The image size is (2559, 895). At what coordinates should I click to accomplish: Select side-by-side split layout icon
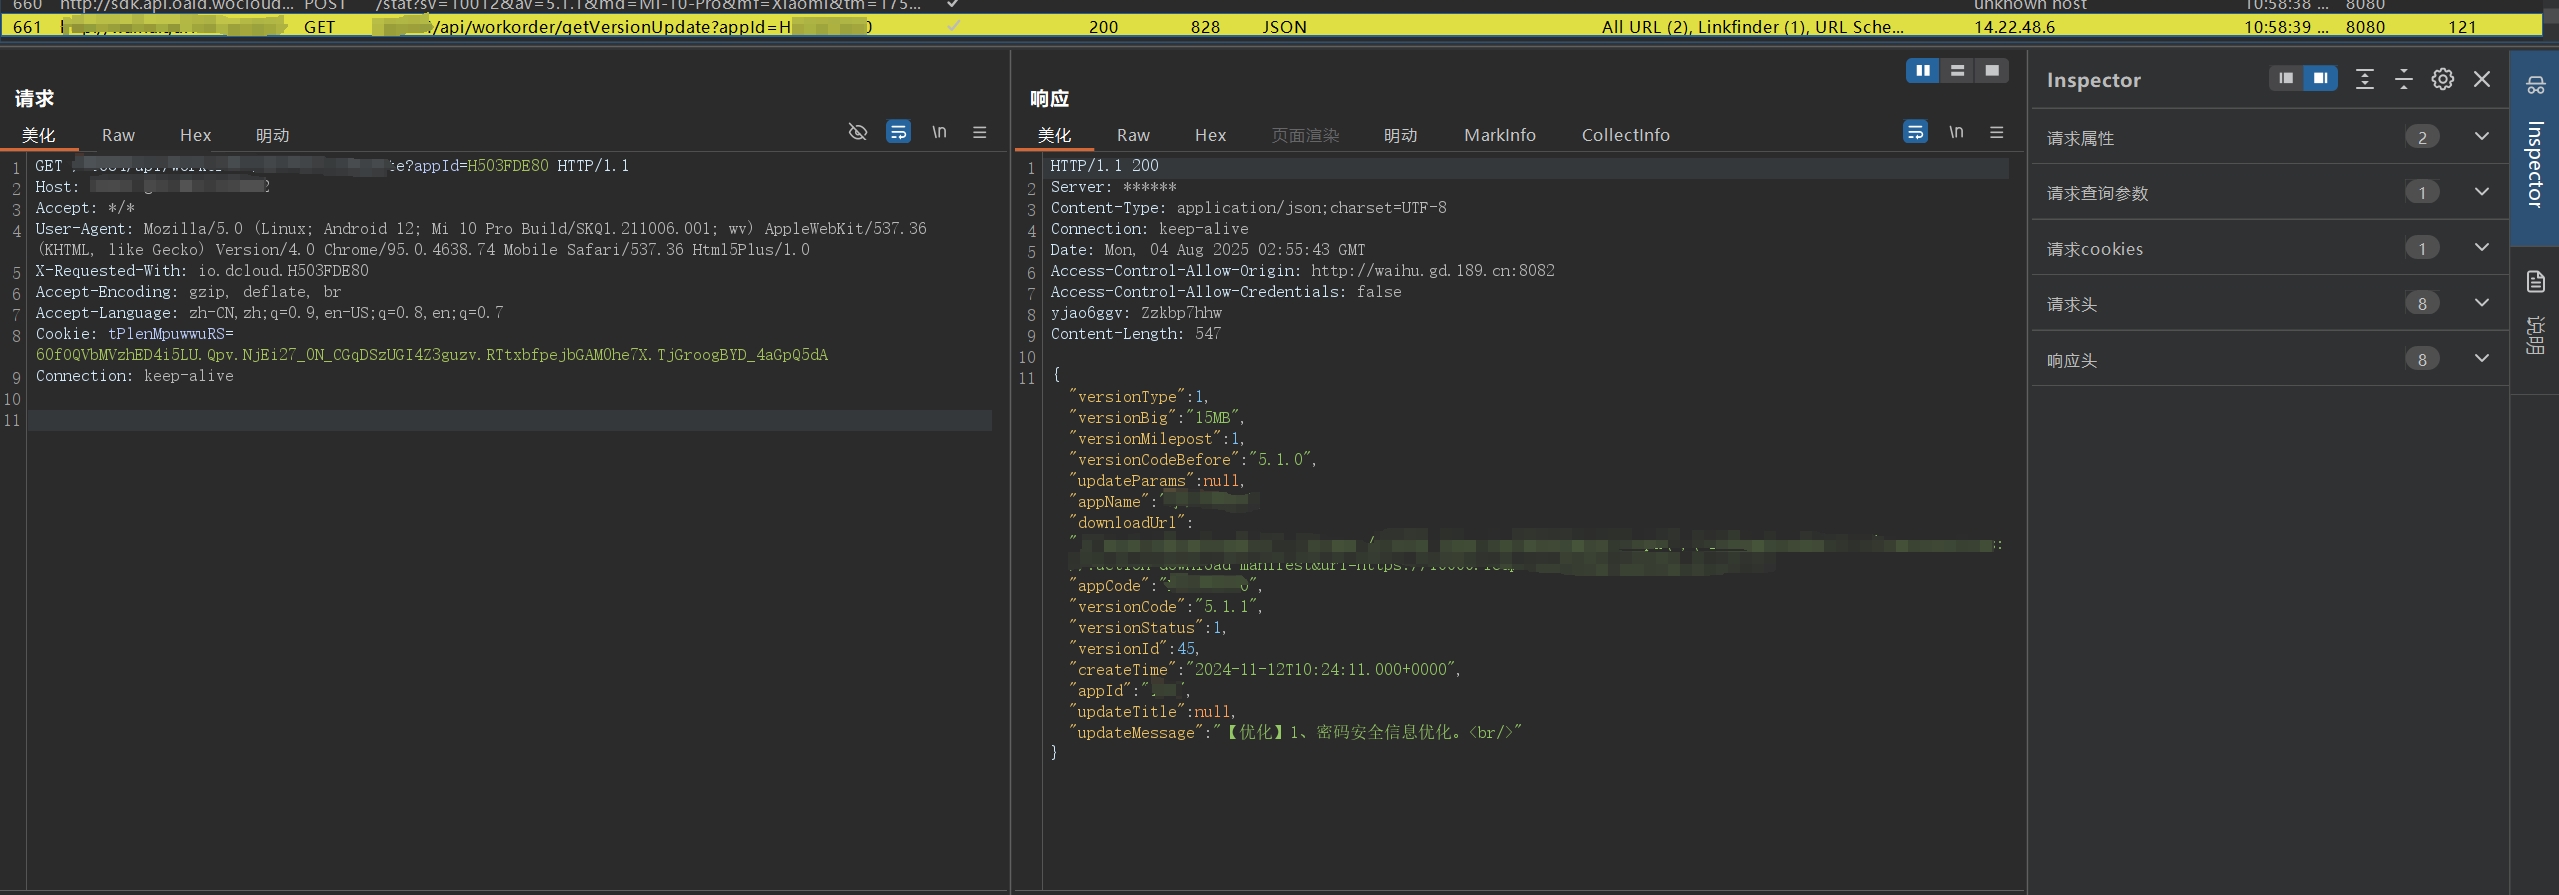[x=1922, y=70]
